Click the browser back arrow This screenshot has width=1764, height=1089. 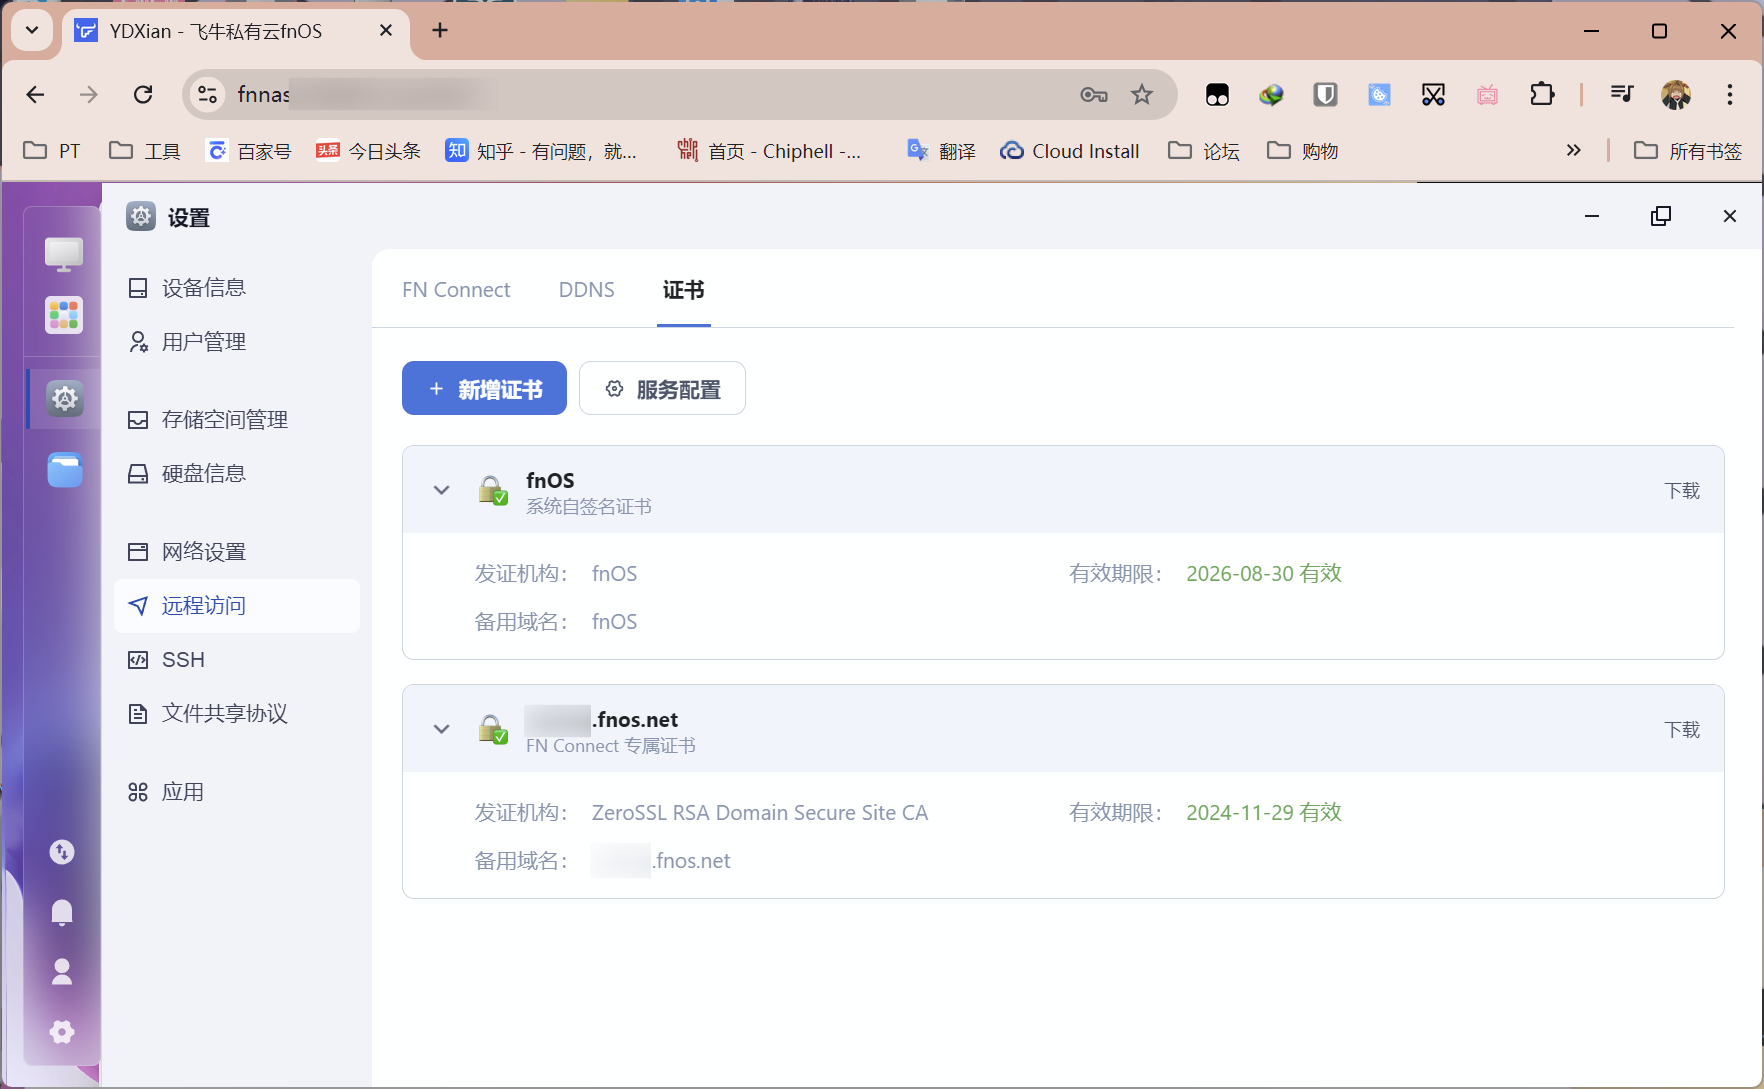click(36, 94)
